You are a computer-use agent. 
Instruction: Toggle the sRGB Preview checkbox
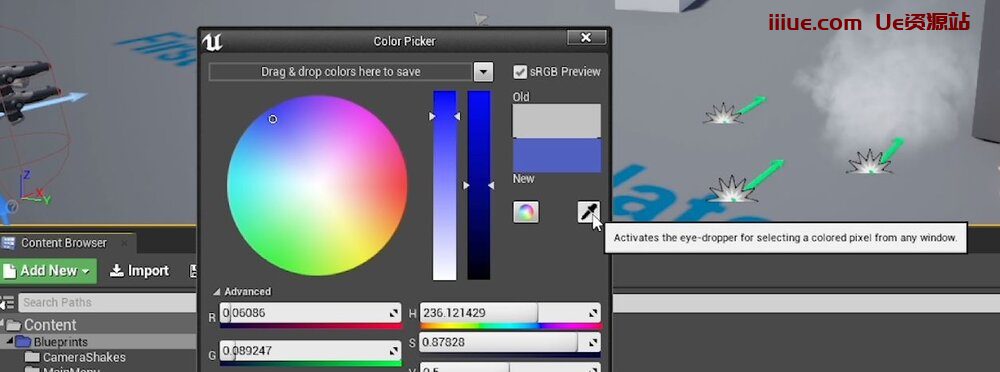520,72
